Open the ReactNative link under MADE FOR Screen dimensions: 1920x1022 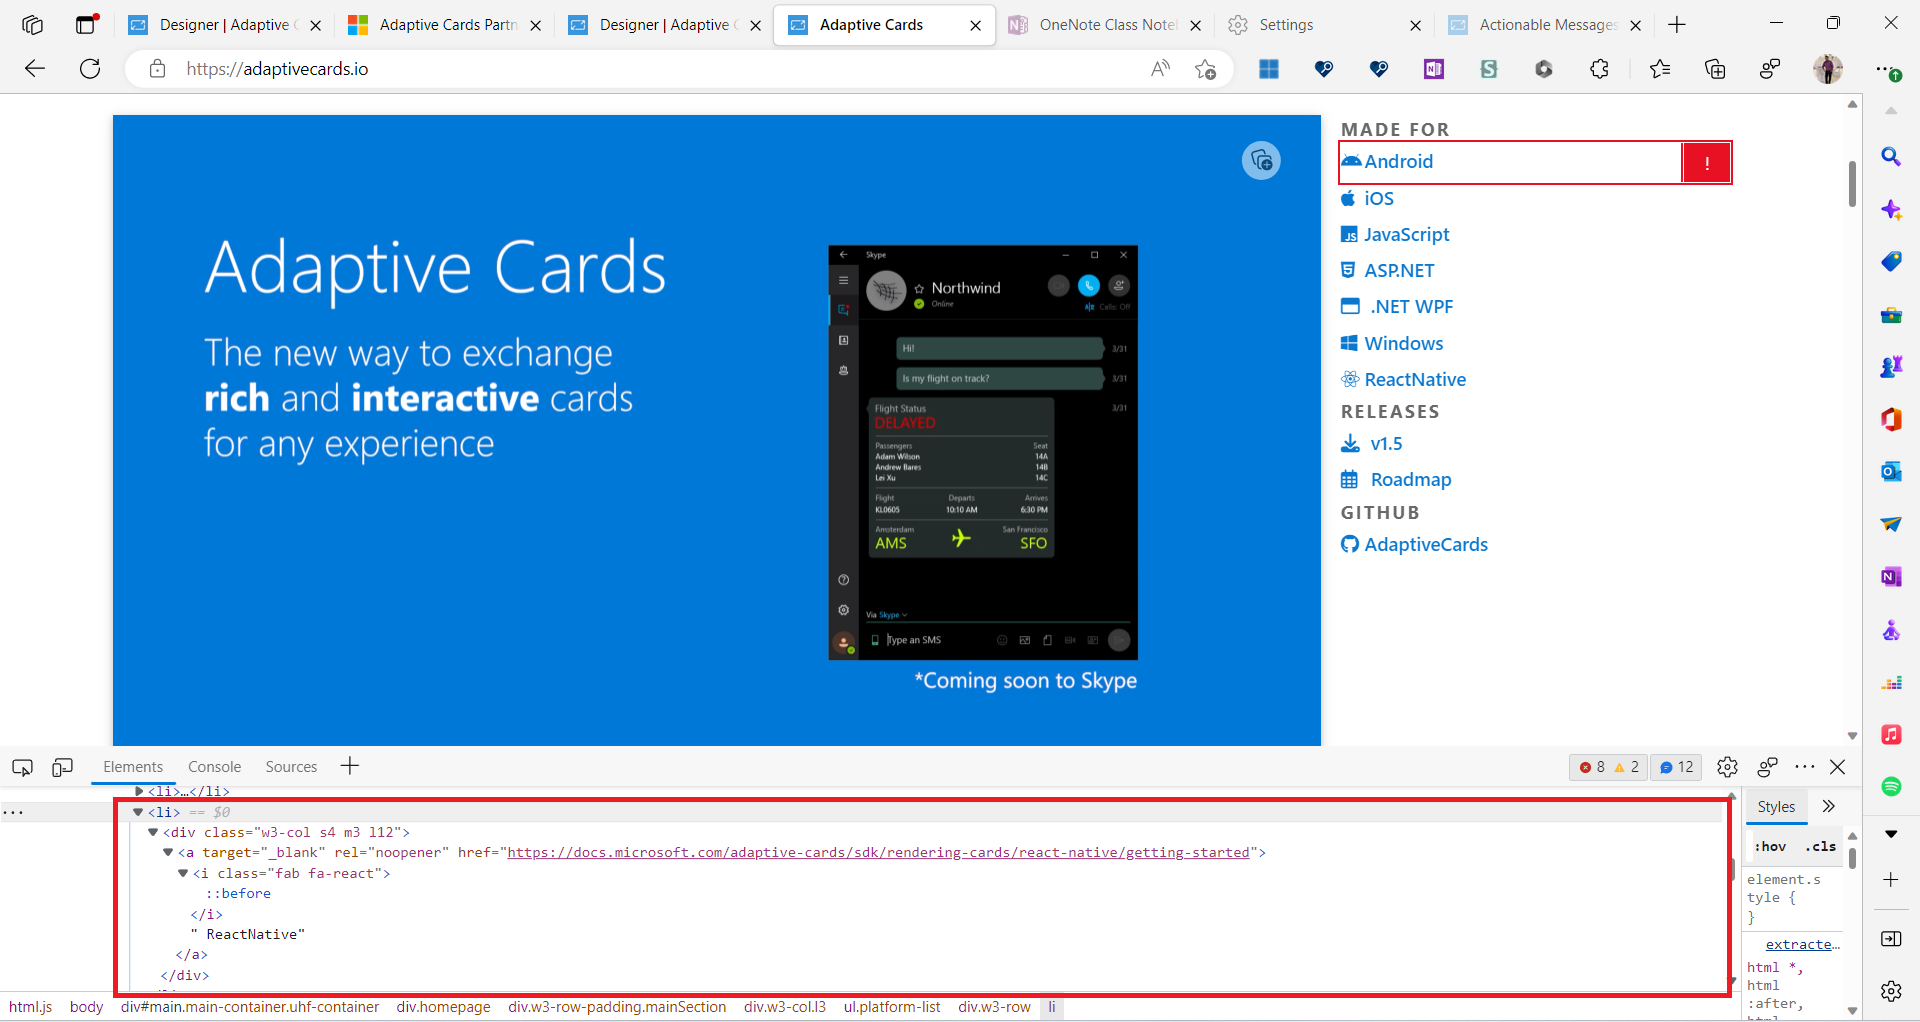[1414, 379]
